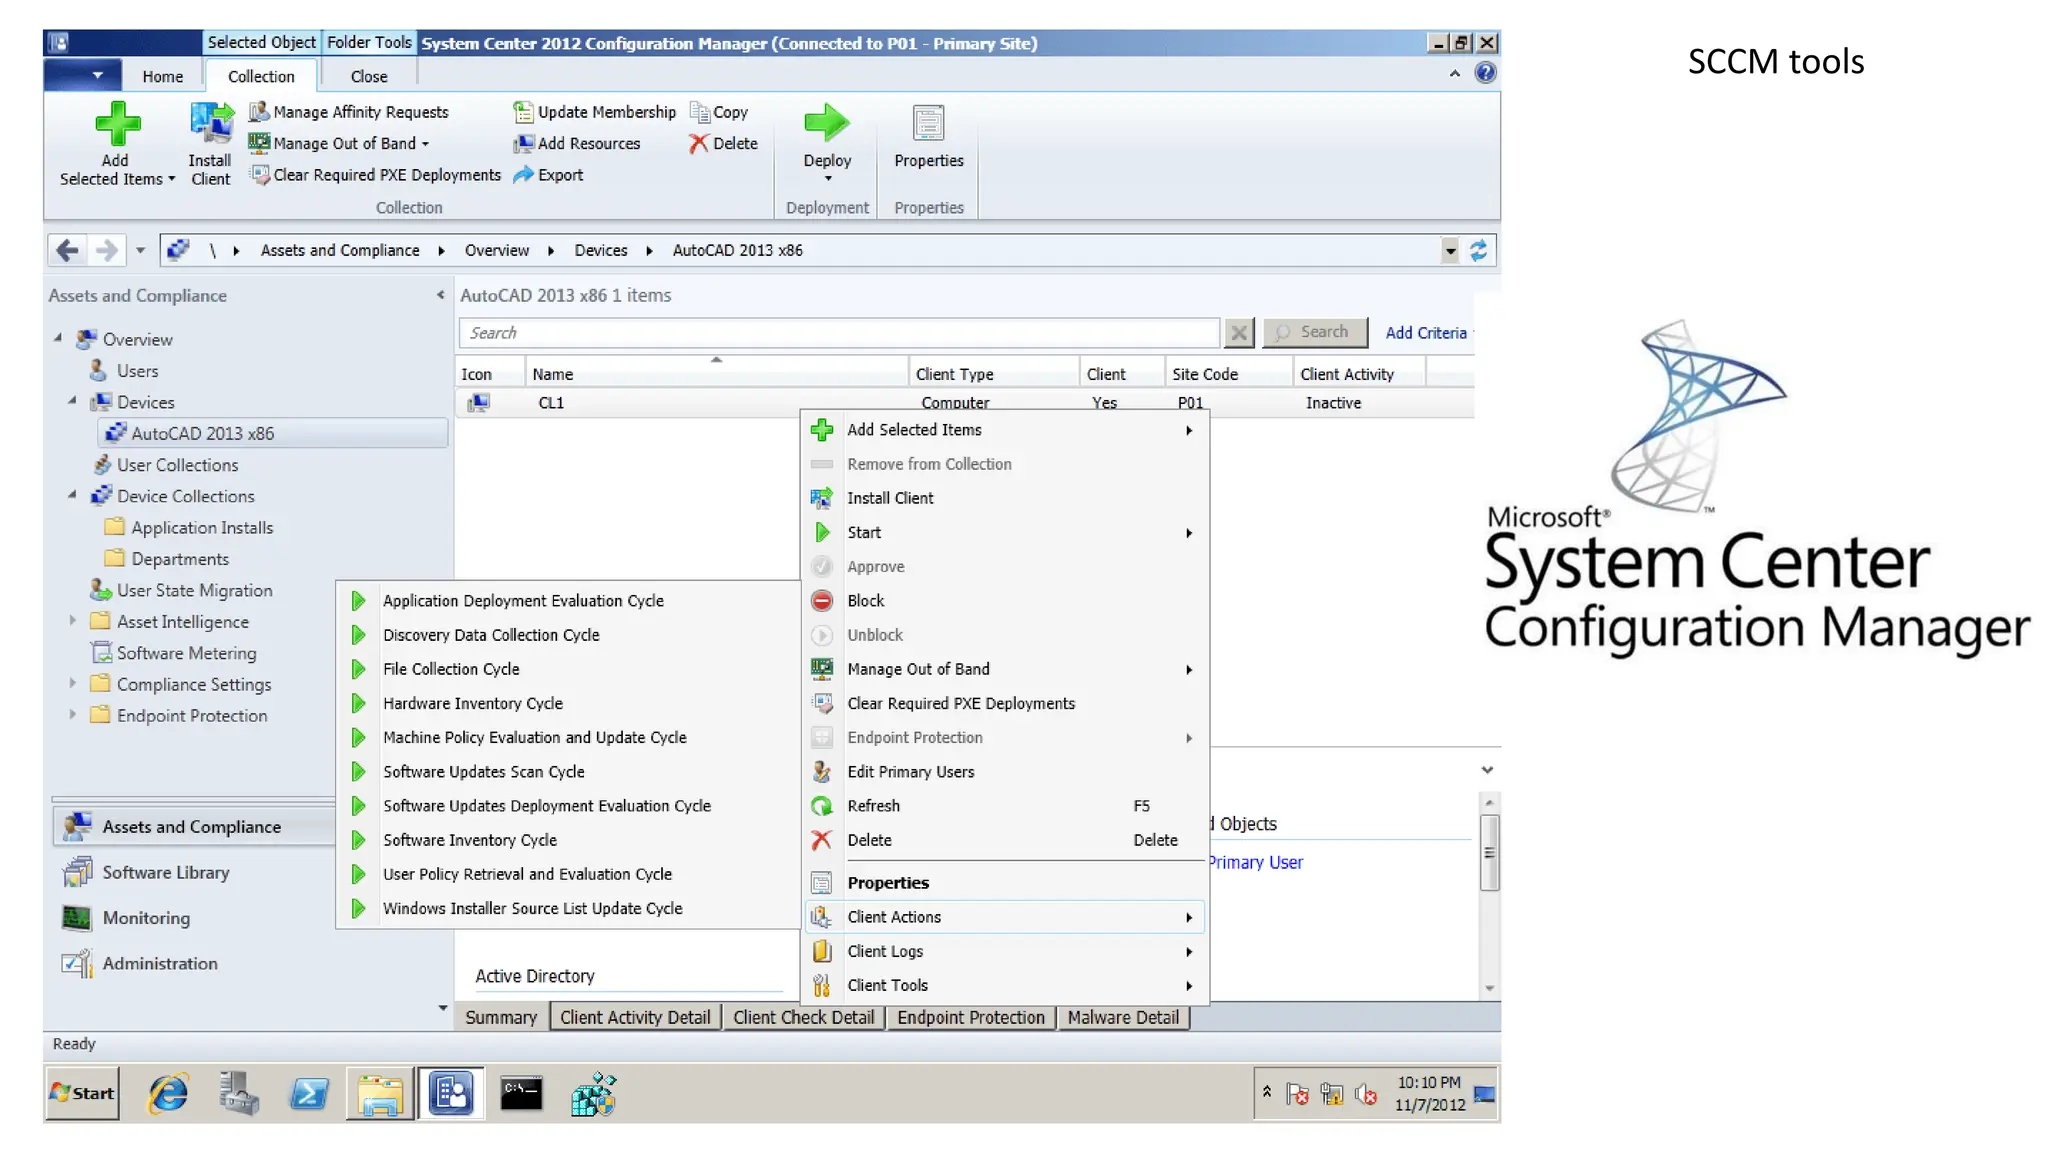Click the Refresh icon beside address bar
Screen dimensions: 2048x1152
point(1478,250)
